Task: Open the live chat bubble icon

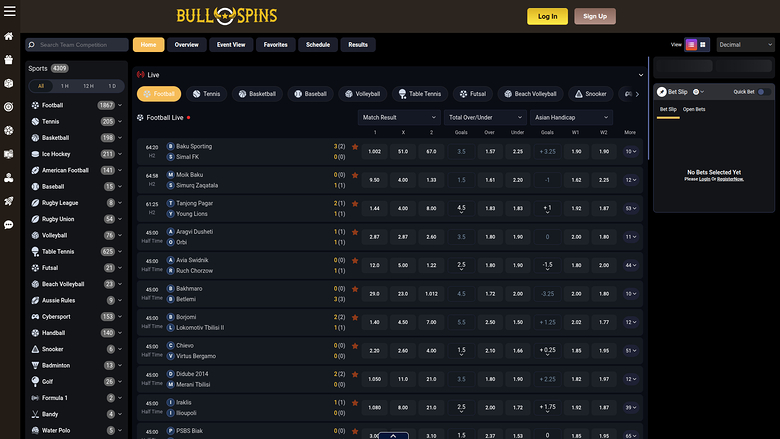Action: tap(8, 225)
